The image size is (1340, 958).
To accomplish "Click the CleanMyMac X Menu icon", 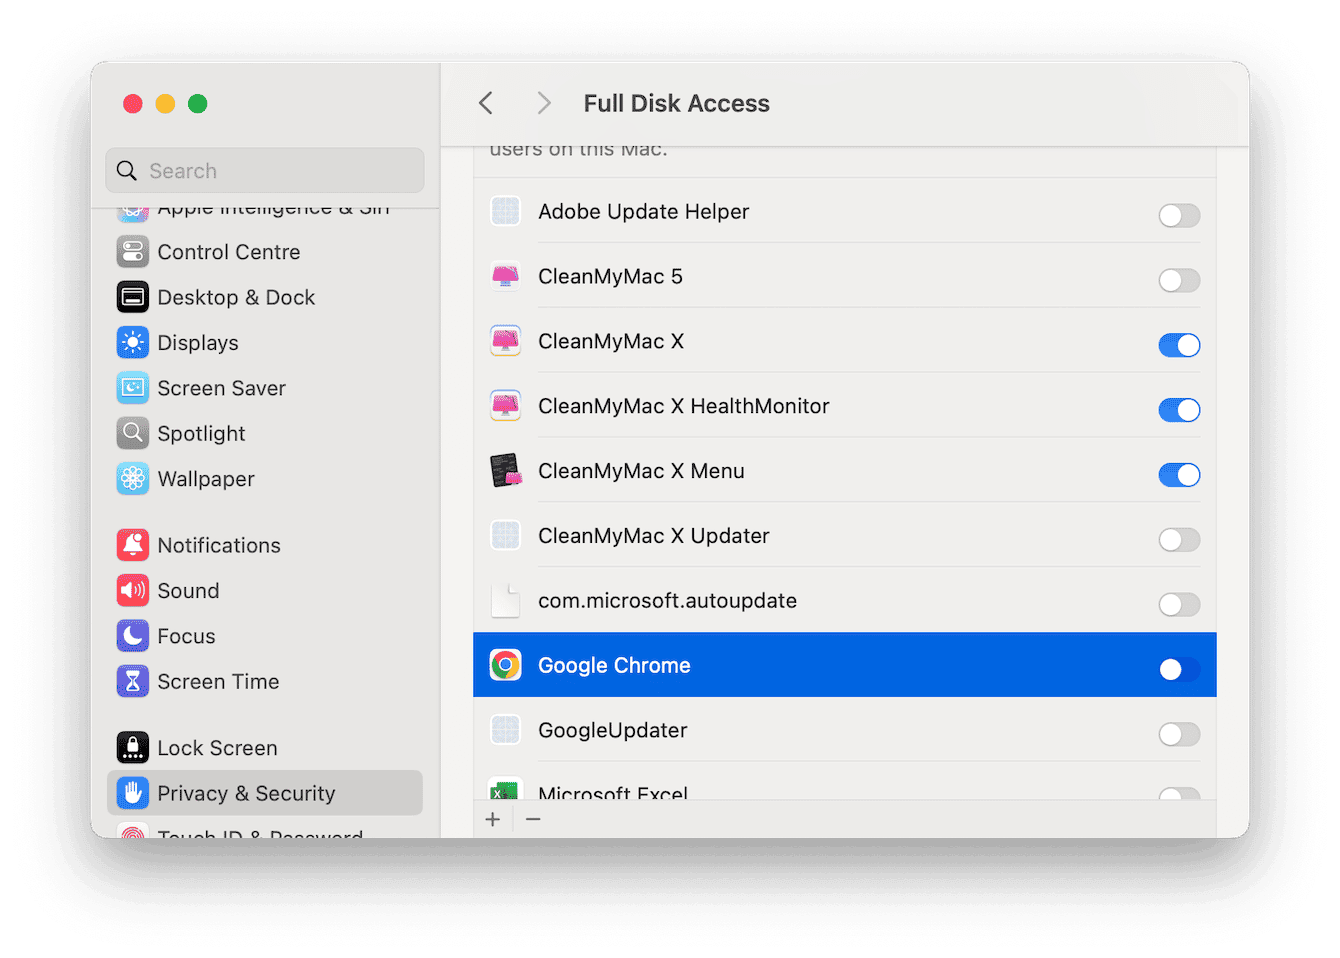I will pyautogui.click(x=505, y=470).
